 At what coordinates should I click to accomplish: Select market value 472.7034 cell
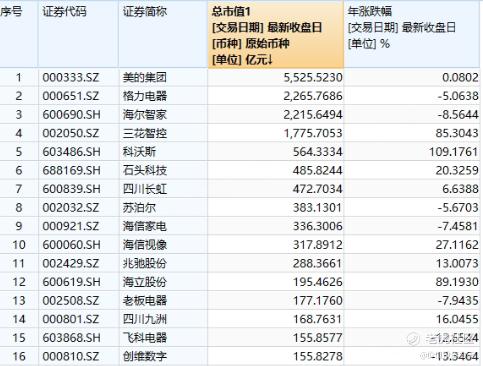tap(276, 189)
